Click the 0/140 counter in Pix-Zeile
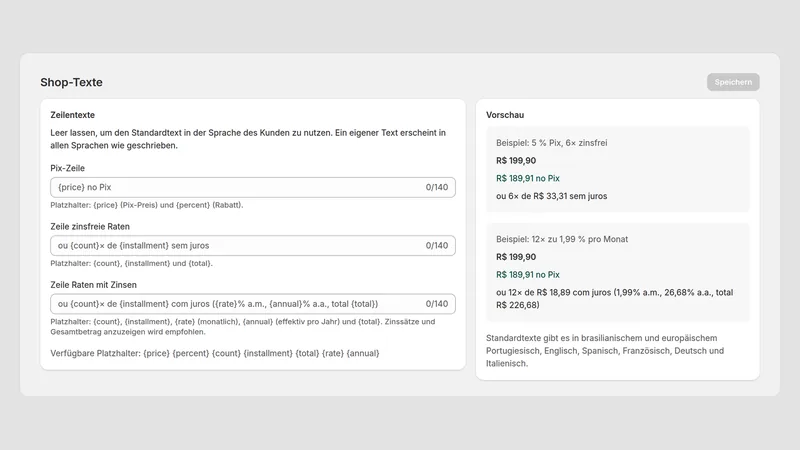 coord(437,187)
